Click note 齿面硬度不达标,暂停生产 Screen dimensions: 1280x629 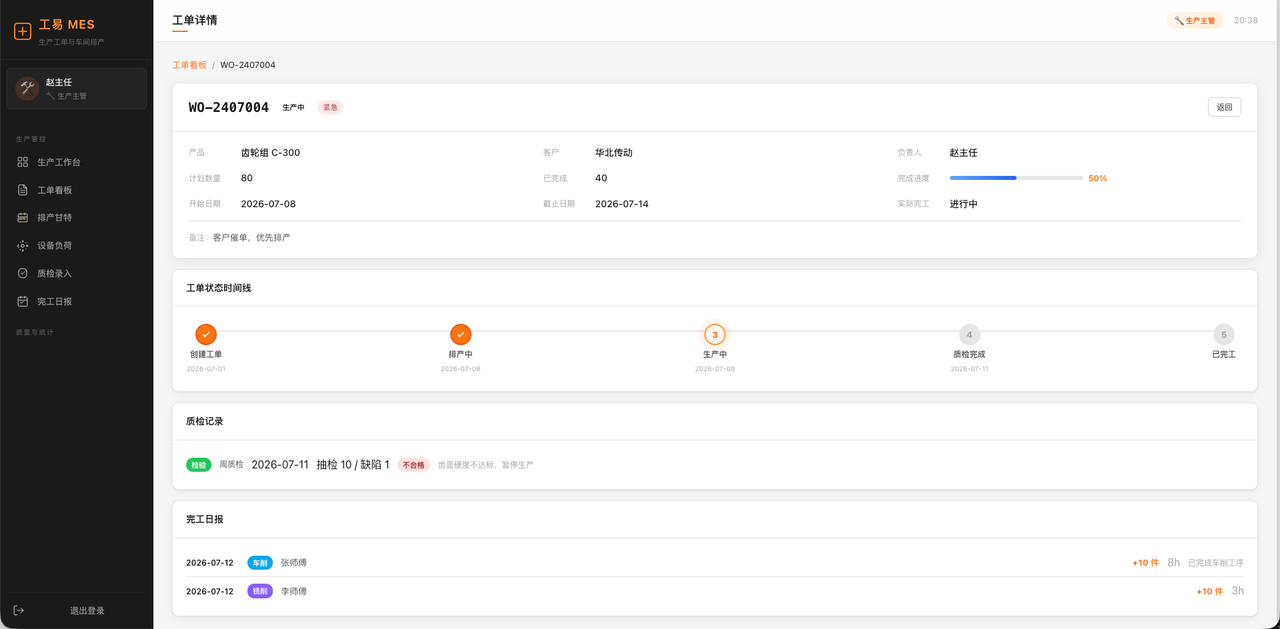(486, 465)
